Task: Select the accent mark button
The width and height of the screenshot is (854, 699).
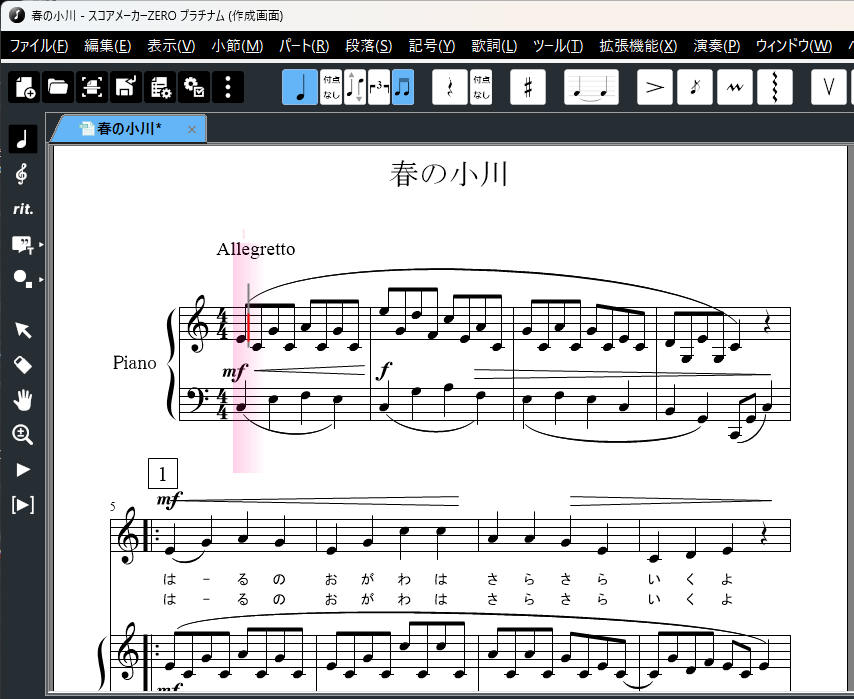Action: tap(655, 87)
